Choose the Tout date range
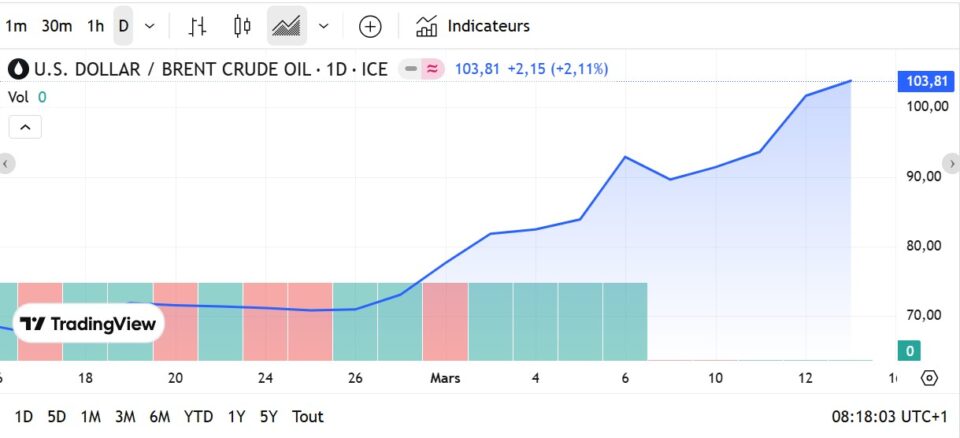The width and height of the screenshot is (960, 438). (308, 416)
